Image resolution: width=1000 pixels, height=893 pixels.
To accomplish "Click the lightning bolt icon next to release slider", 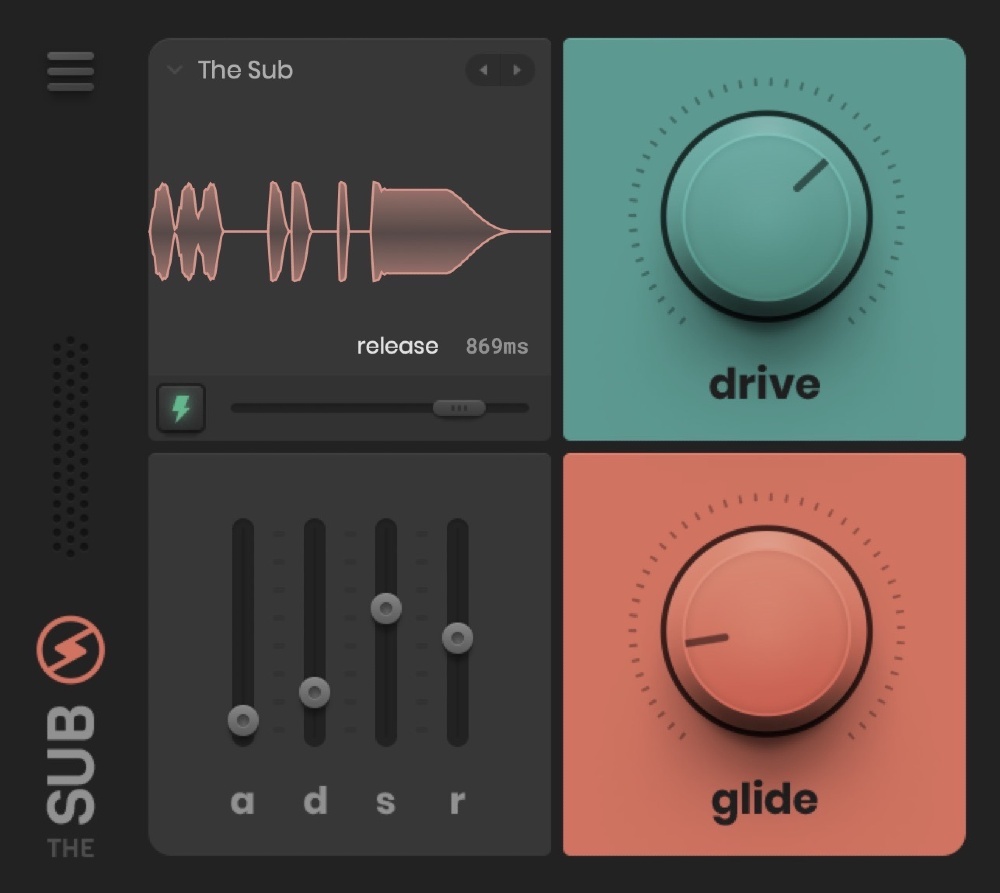I will point(182,407).
